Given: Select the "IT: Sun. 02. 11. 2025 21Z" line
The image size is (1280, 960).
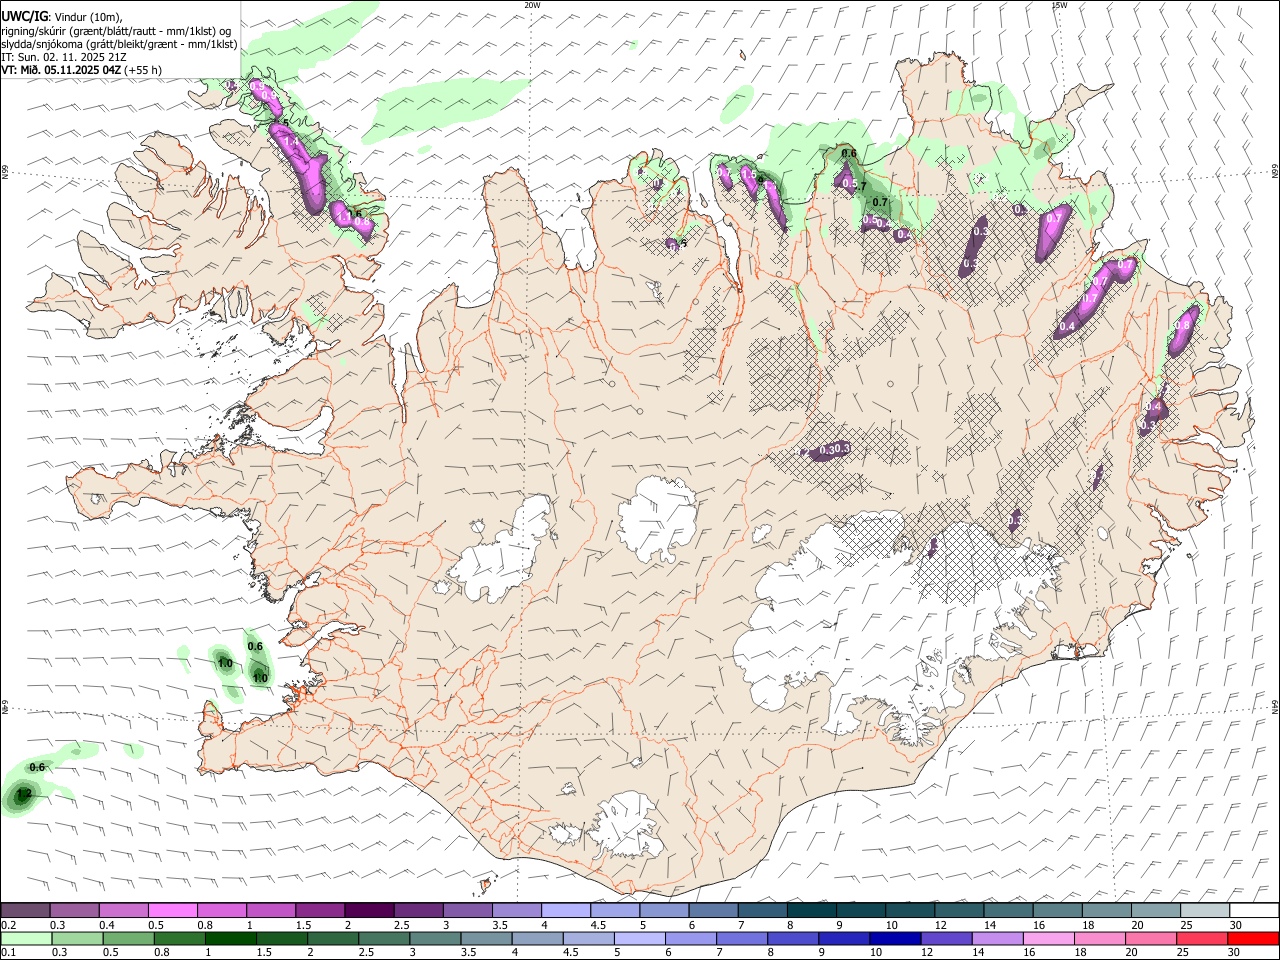Looking at the screenshot, I should coord(63,57).
